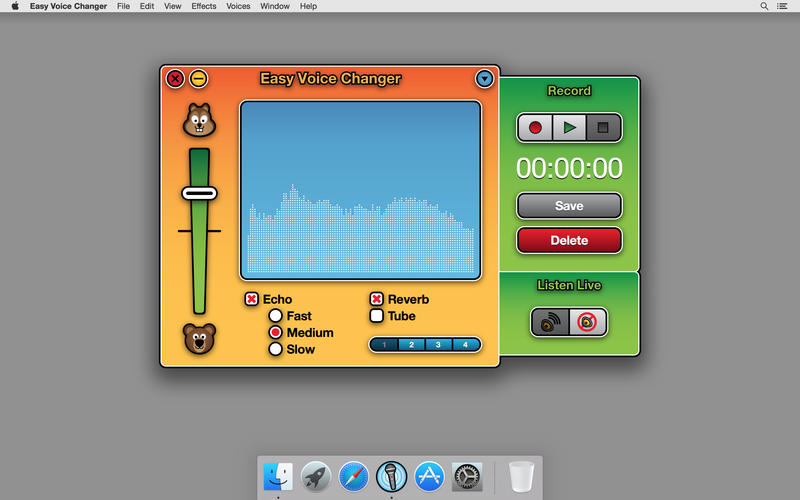
Task: Click the pitch slider handle
Action: tap(199, 192)
